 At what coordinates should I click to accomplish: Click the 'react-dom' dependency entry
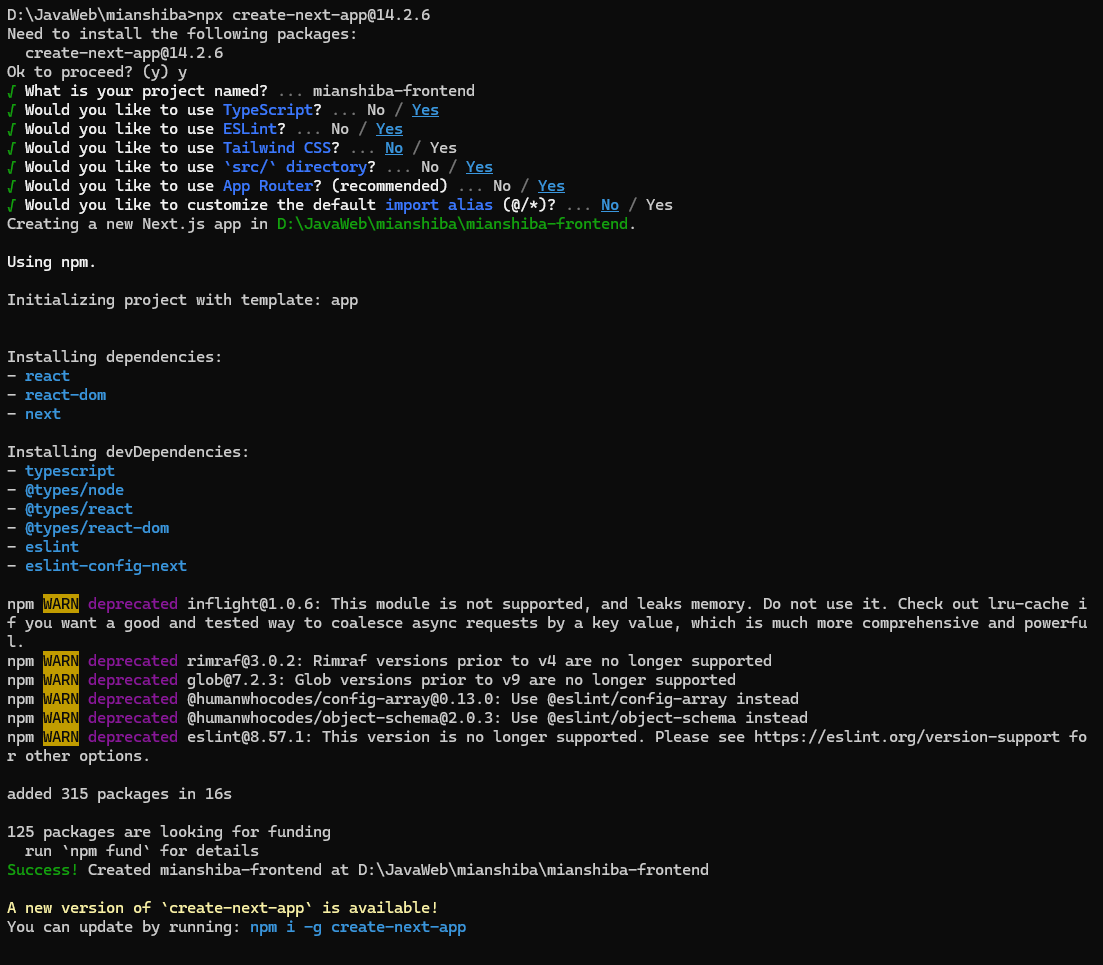(x=65, y=395)
